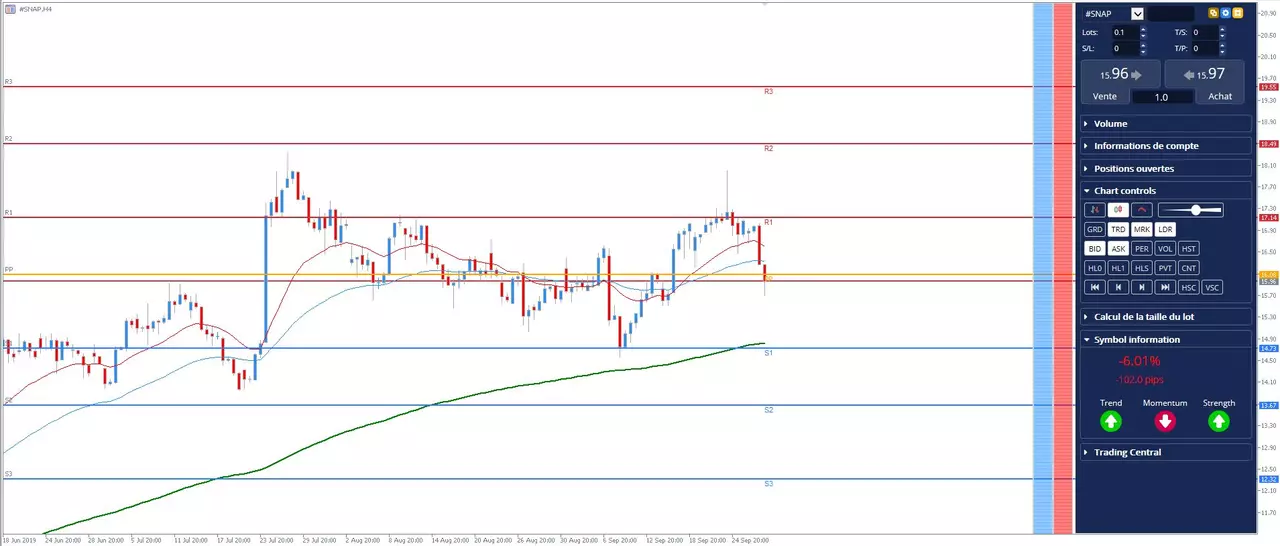This screenshot has height=546, width=1280.
Task: Expand the Volume section
Action: pyautogui.click(x=1166, y=124)
